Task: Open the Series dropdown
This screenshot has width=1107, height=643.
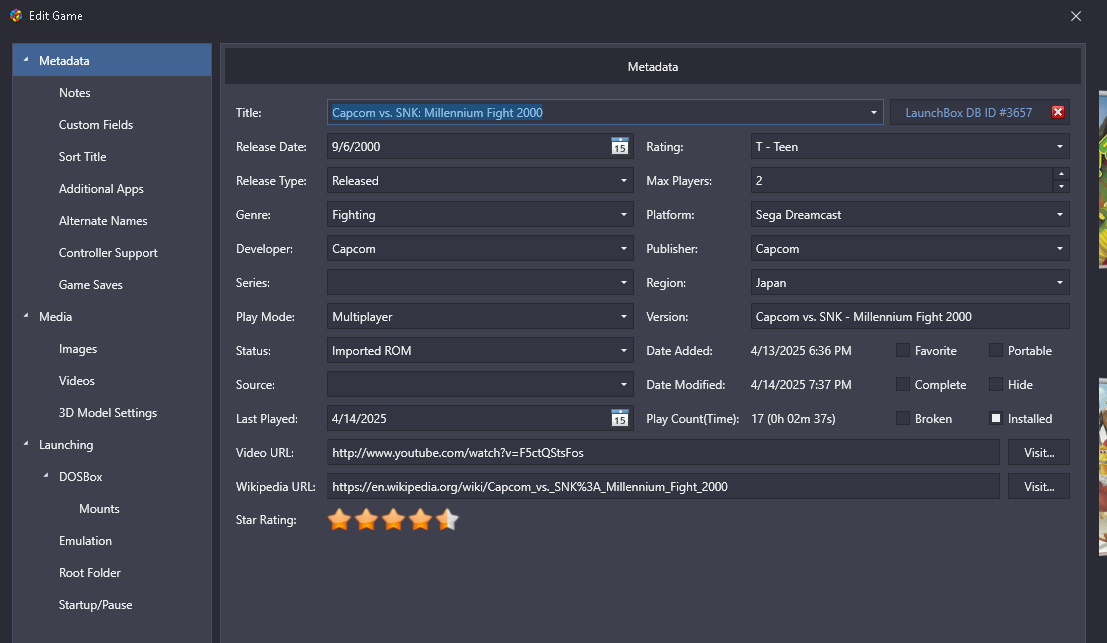Action: pos(480,282)
